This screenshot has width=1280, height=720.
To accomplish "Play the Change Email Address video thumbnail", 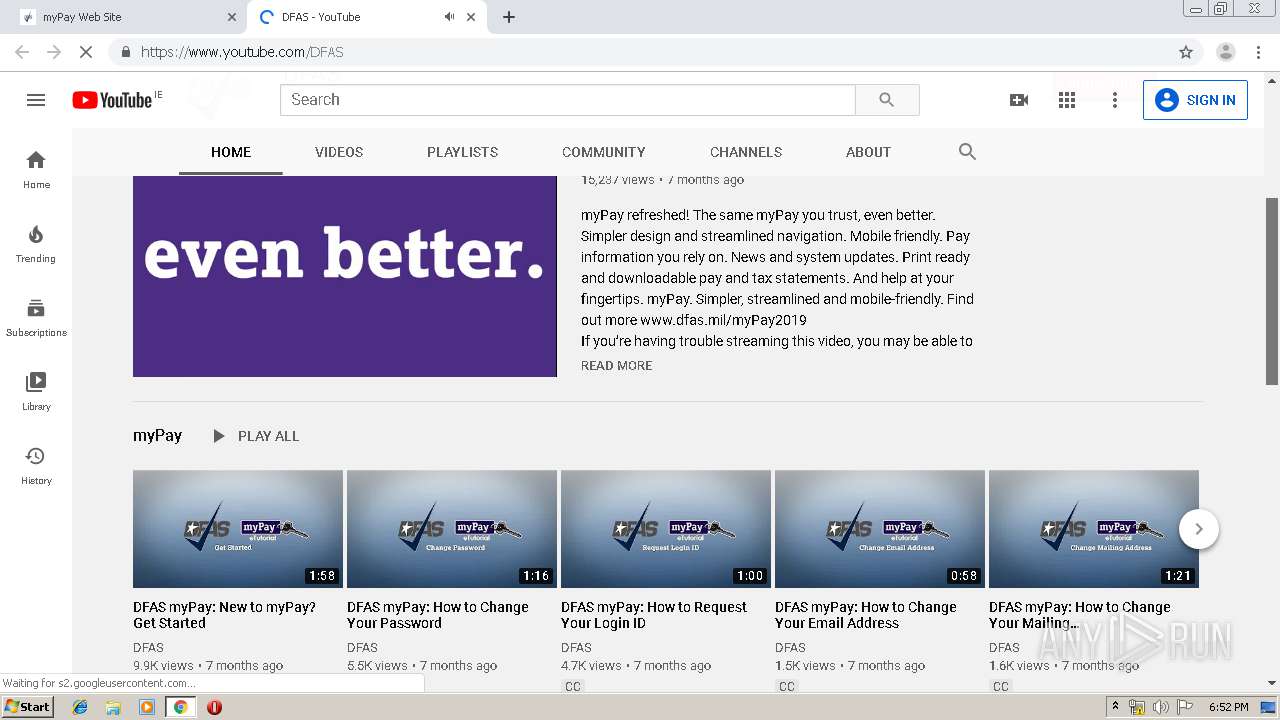I will coord(880,529).
